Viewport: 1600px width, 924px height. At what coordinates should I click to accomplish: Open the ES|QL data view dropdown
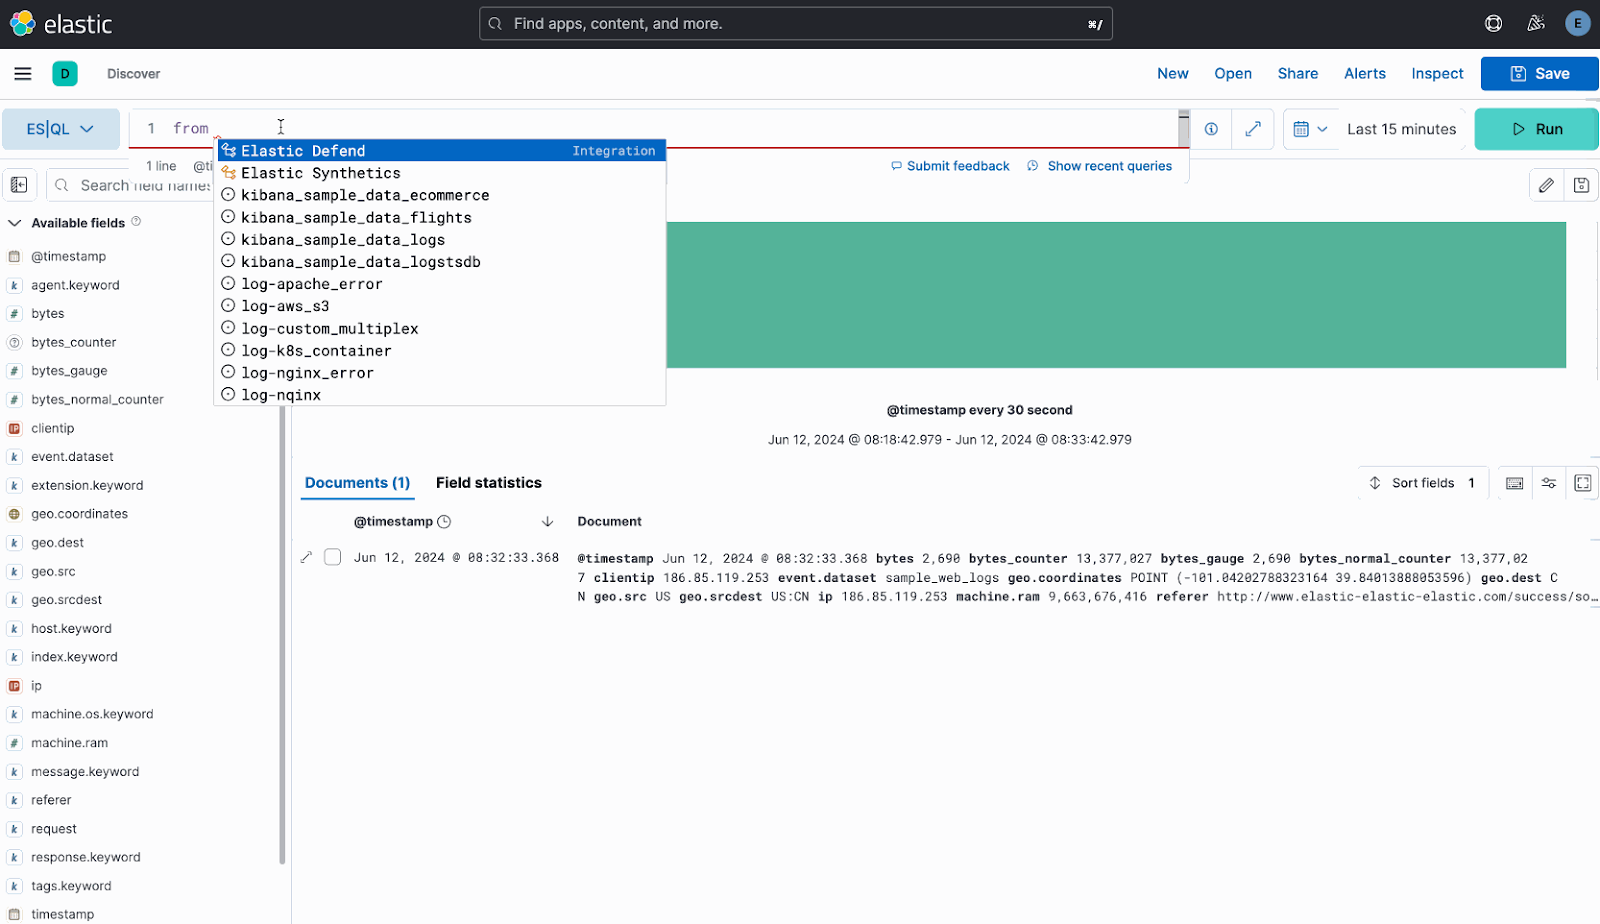60,129
